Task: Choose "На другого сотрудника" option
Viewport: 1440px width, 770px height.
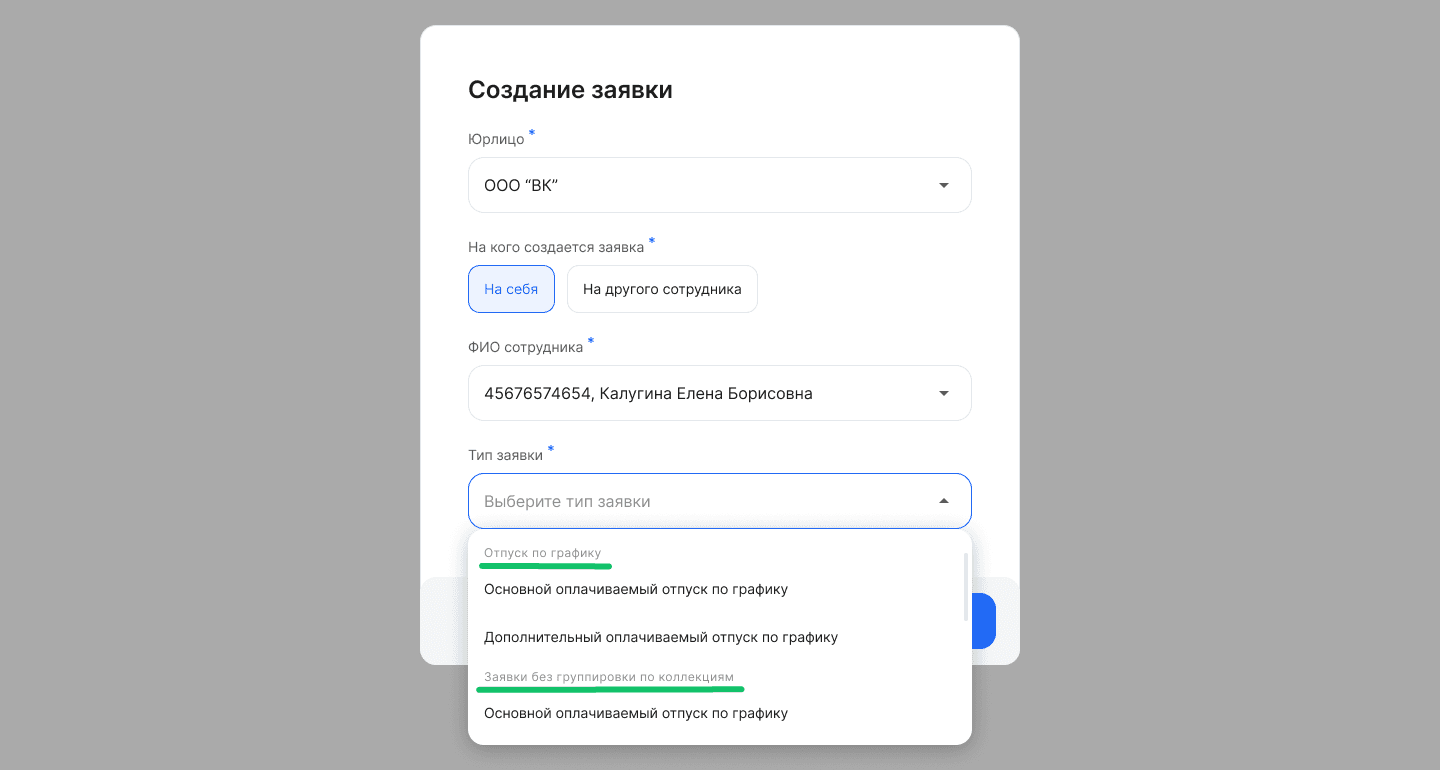Action: [x=662, y=289]
